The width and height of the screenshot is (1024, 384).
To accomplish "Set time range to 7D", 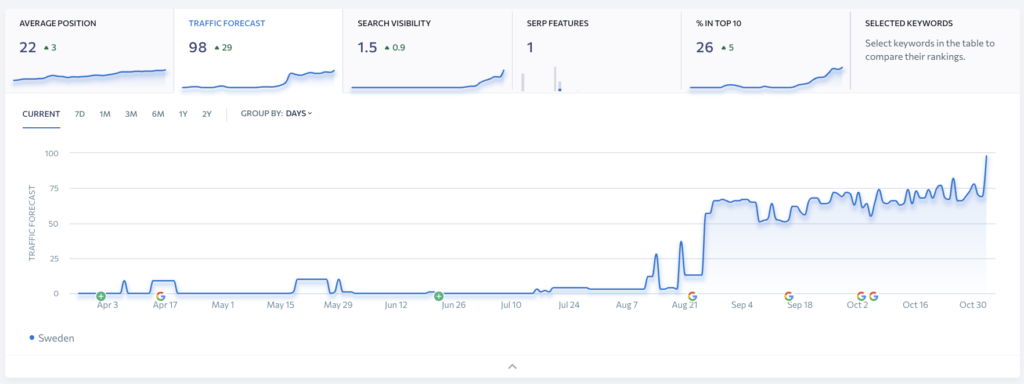I will tap(80, 114).
